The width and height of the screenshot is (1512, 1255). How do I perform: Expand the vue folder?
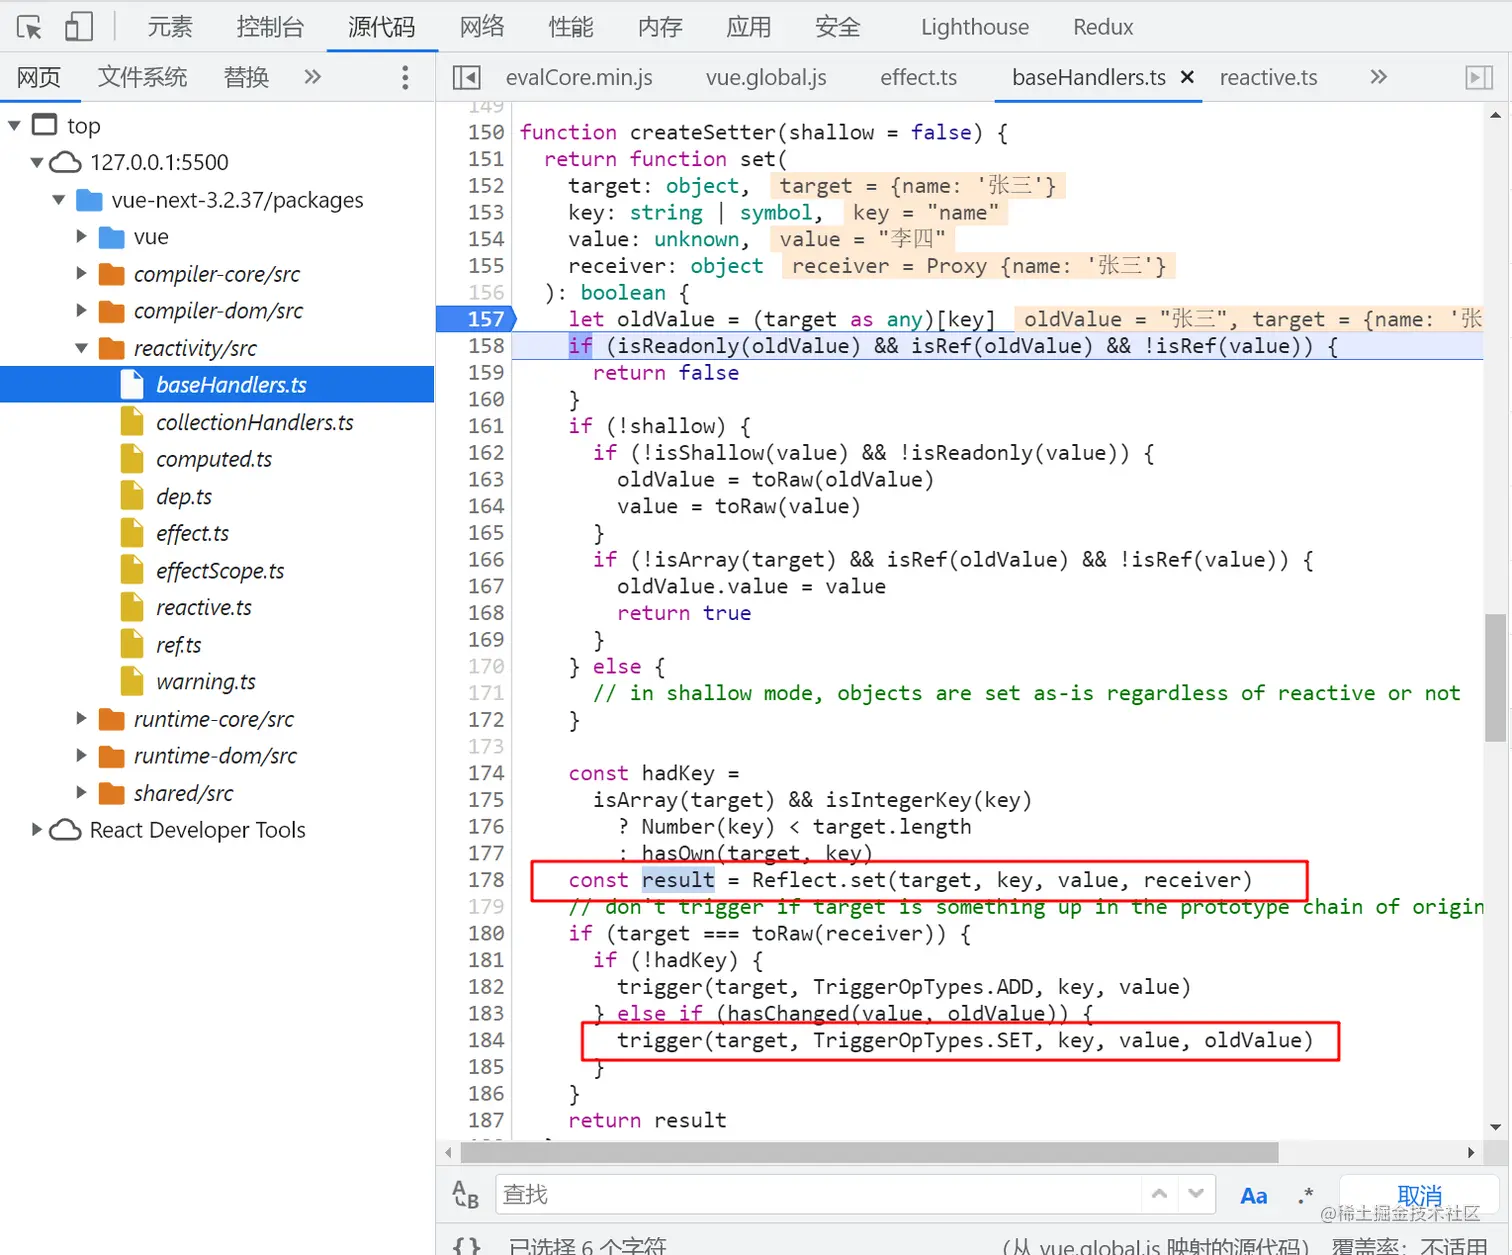82,237
